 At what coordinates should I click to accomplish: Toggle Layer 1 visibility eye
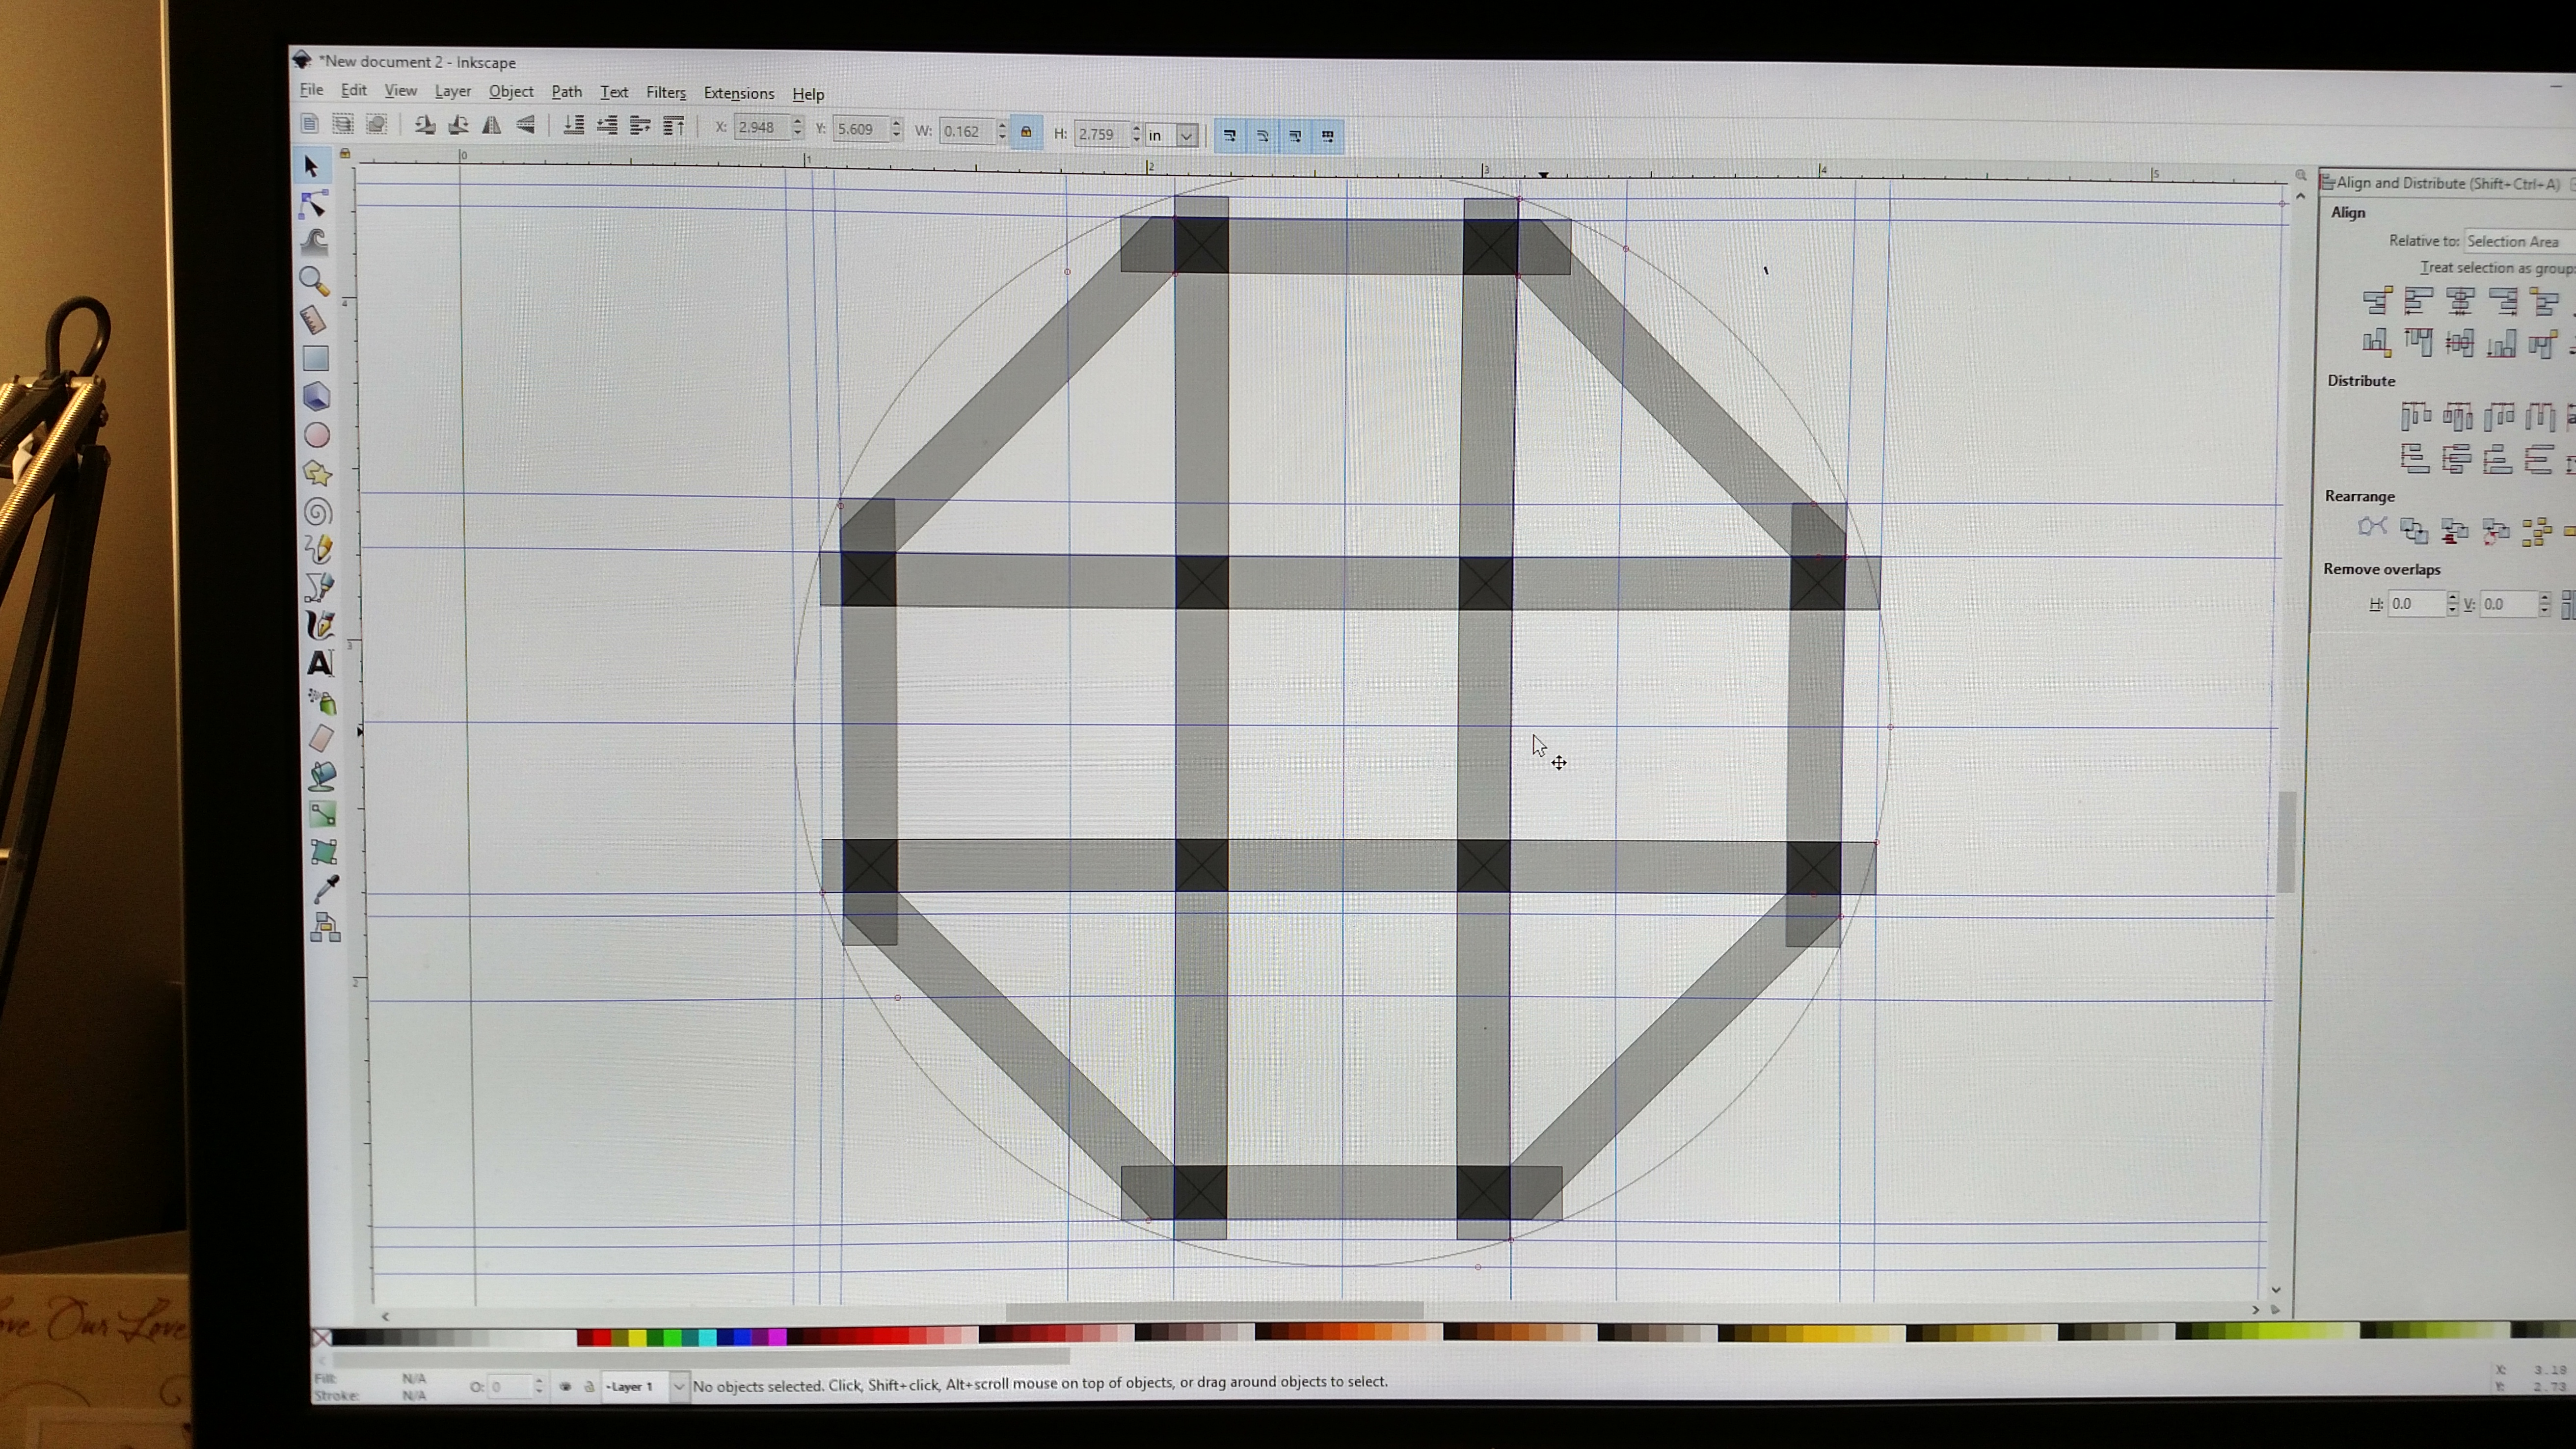(566, 1387)
